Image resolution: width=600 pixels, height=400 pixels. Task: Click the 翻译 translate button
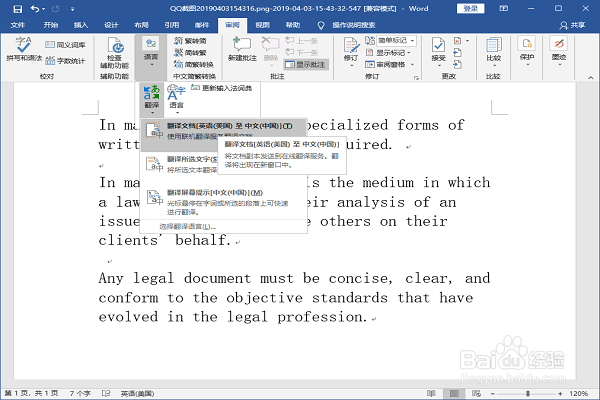[x=152, y=99]
